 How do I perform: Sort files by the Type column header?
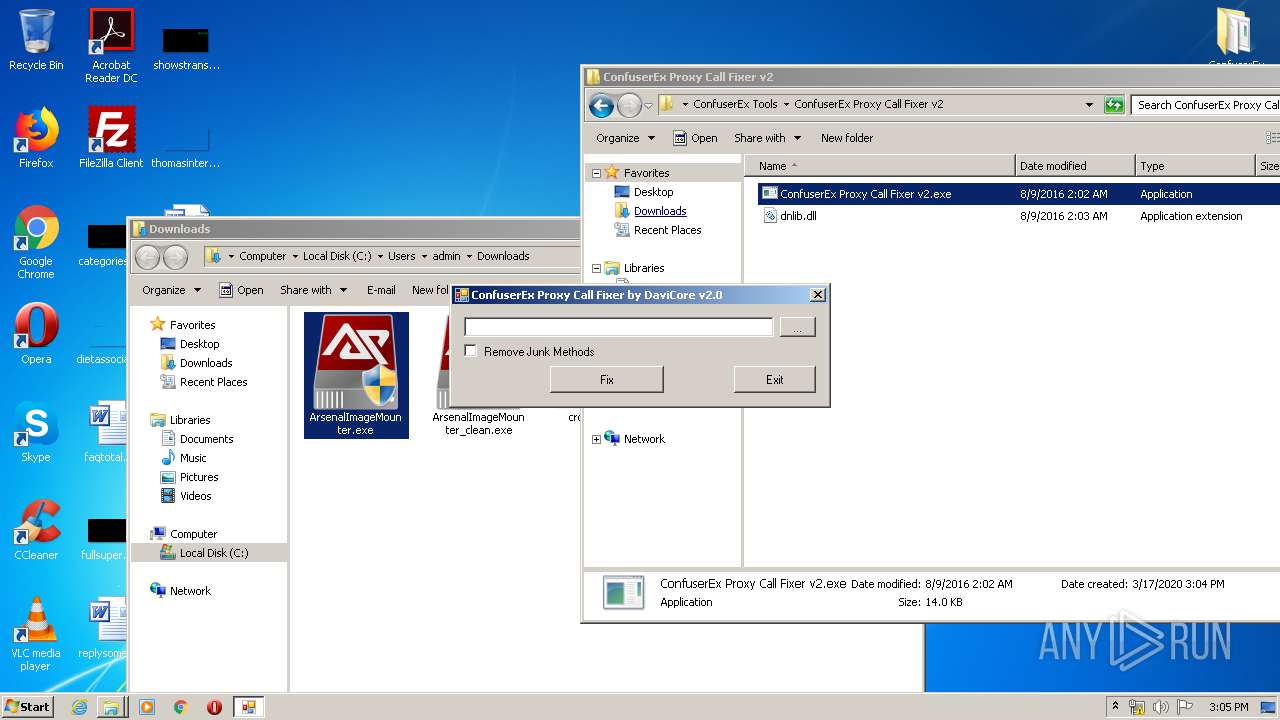coord(1195,166)
